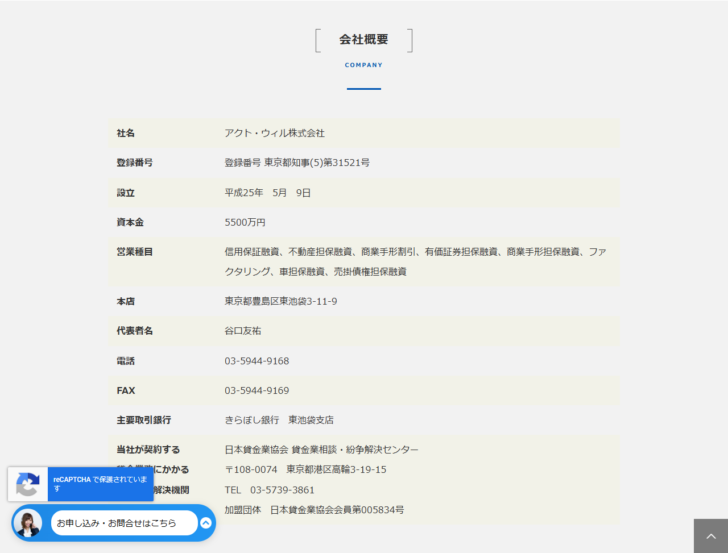Select fax number 03-5944-9169

click(x=257, y=390)
